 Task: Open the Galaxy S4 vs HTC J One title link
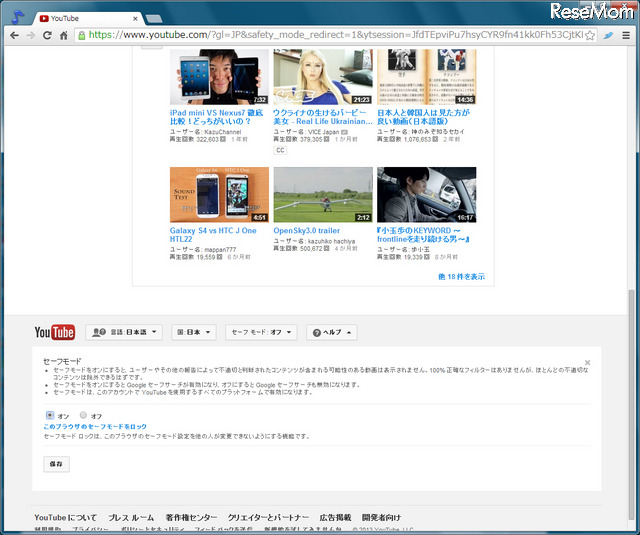(x=213, y=231)
